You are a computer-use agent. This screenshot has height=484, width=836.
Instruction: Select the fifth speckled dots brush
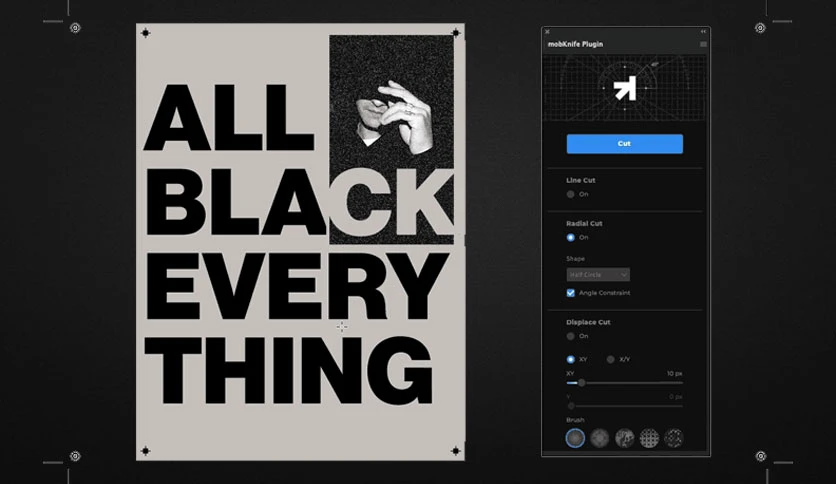point(673,438)
